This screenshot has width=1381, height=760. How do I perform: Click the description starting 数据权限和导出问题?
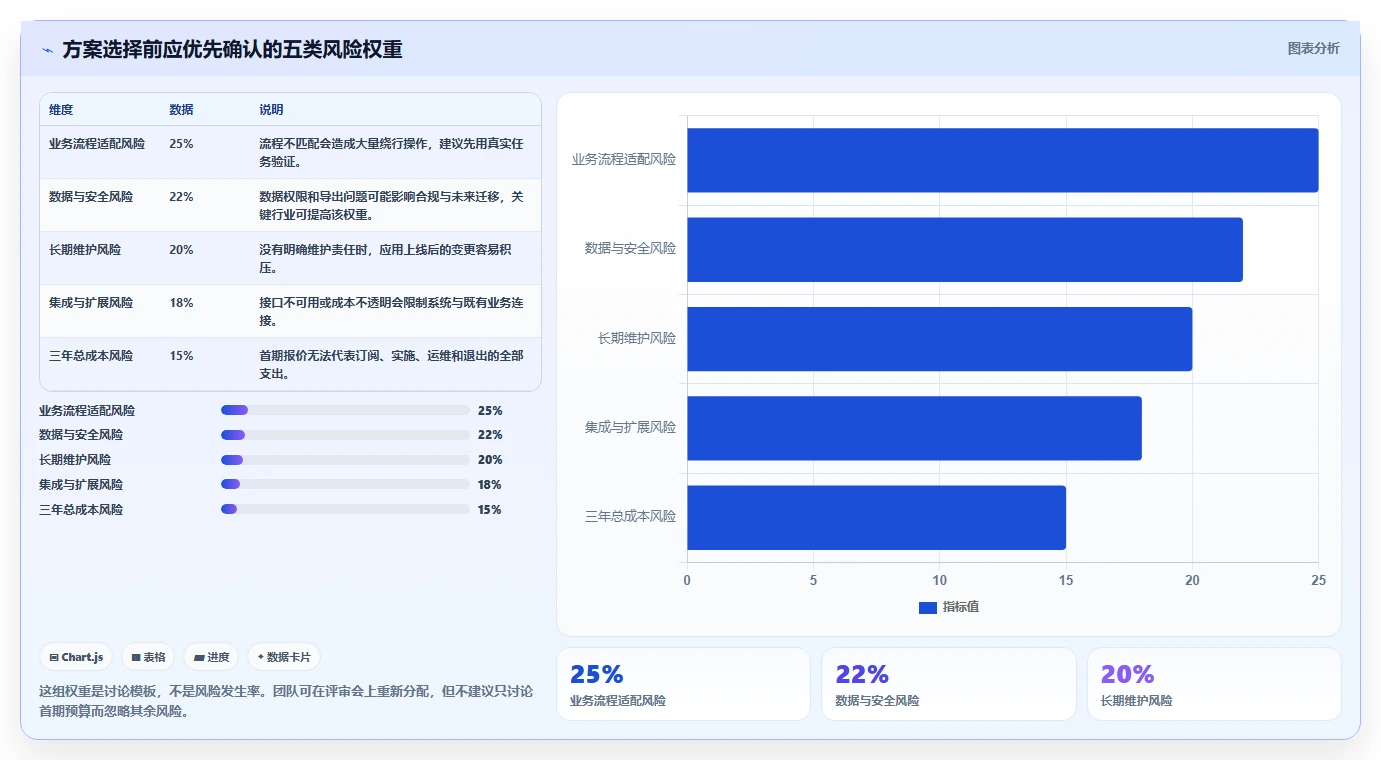click(391, 205)
